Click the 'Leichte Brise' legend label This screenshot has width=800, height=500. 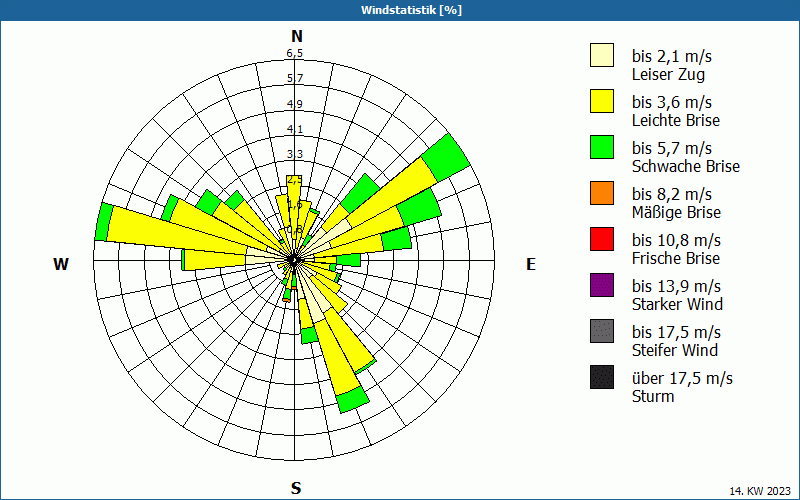click(x=676, y=120)
